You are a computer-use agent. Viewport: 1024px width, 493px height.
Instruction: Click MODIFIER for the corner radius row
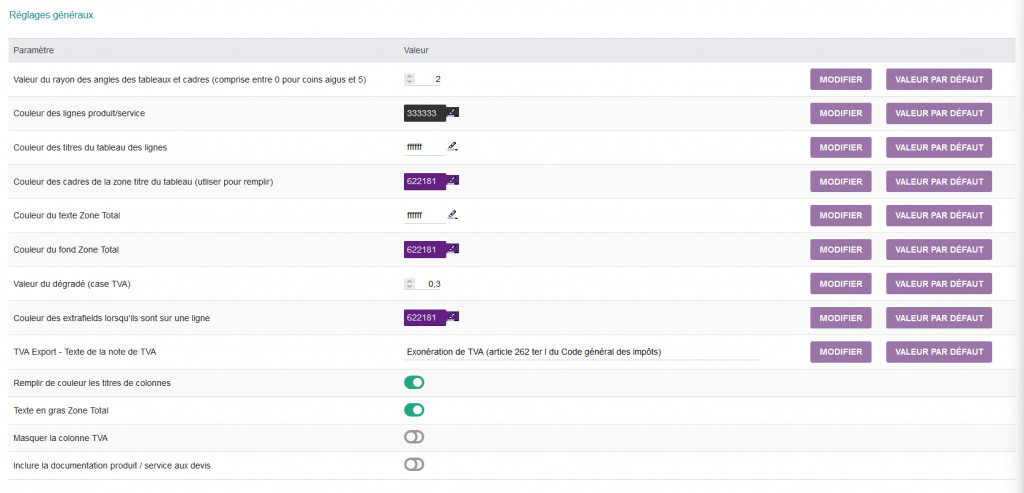840,80
